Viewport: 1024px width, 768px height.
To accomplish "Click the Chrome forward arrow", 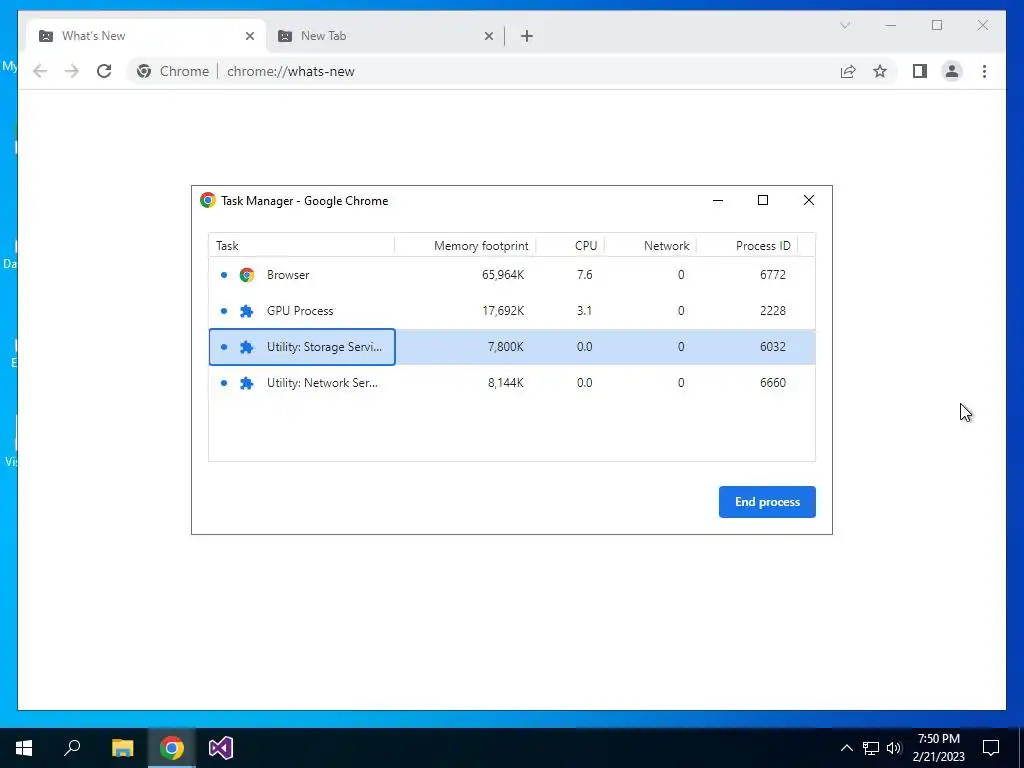I will [x=72, y=71].
